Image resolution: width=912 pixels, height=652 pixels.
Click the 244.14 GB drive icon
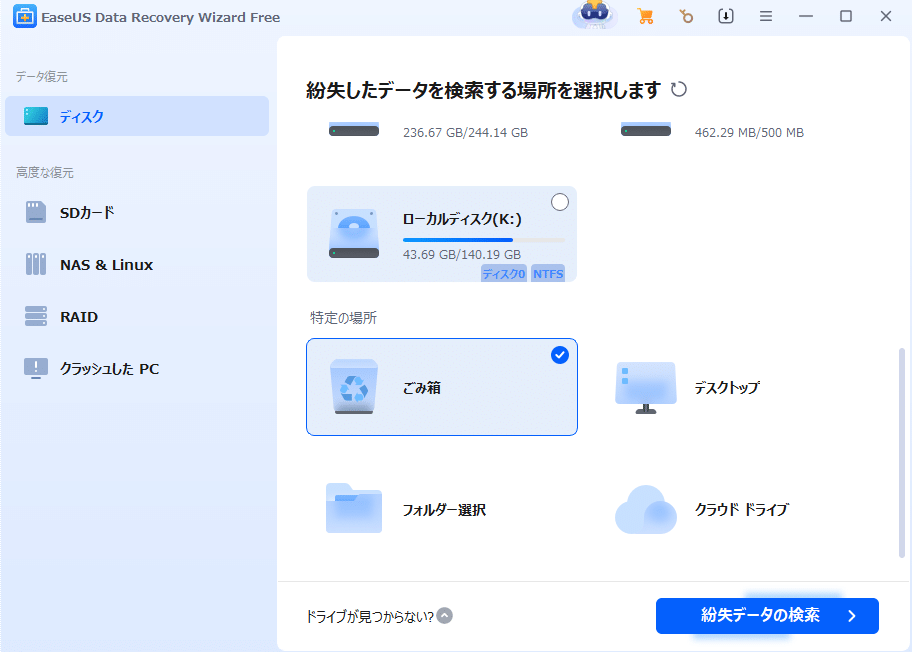pyautogui.click(x=354, y=129)
